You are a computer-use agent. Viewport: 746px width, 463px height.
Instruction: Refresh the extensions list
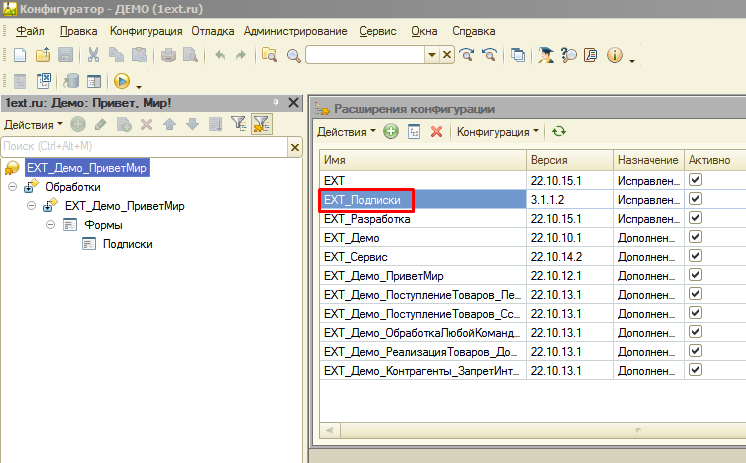click(559, 131)
